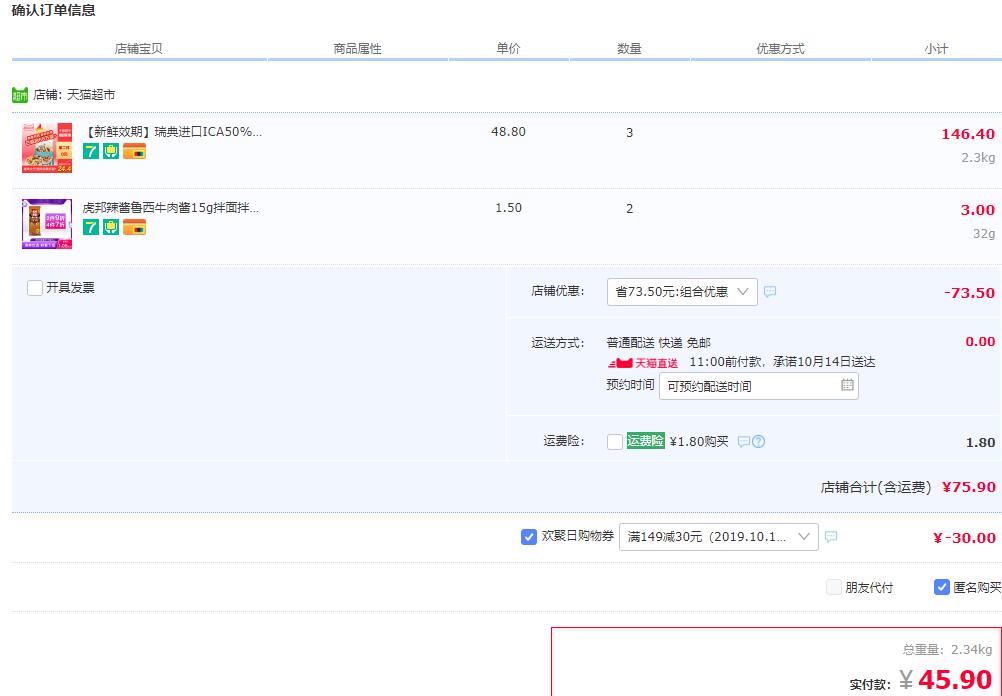Viewport: 1002px width, 696px height.
Task: Open the 省73.50元:组合优惠 dropdown
Action: 682,292
